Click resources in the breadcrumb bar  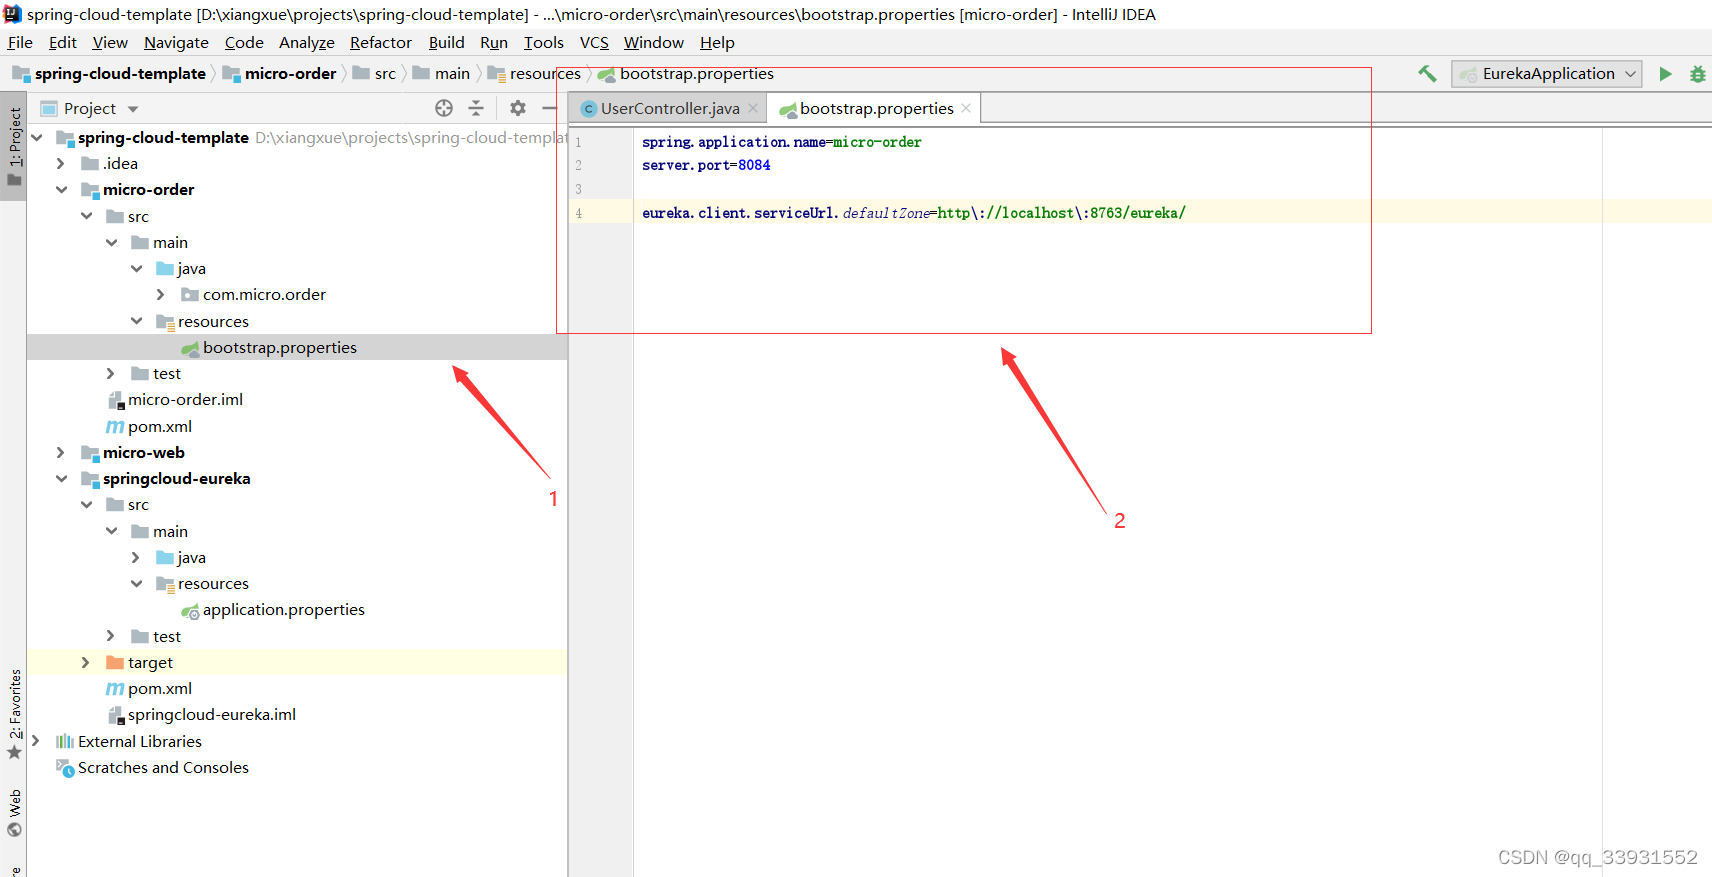click(545, 74)
